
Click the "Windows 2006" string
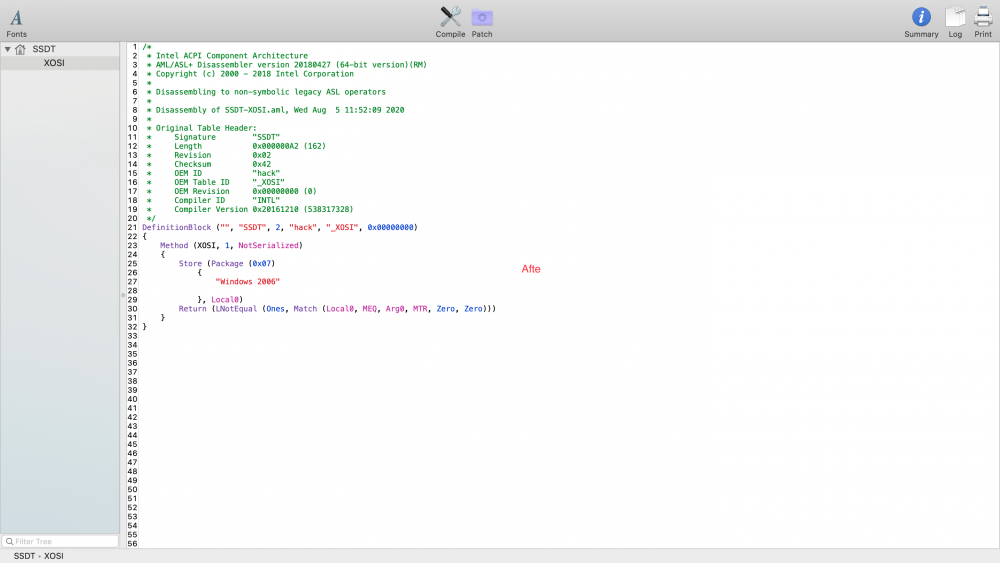[247, 281]
